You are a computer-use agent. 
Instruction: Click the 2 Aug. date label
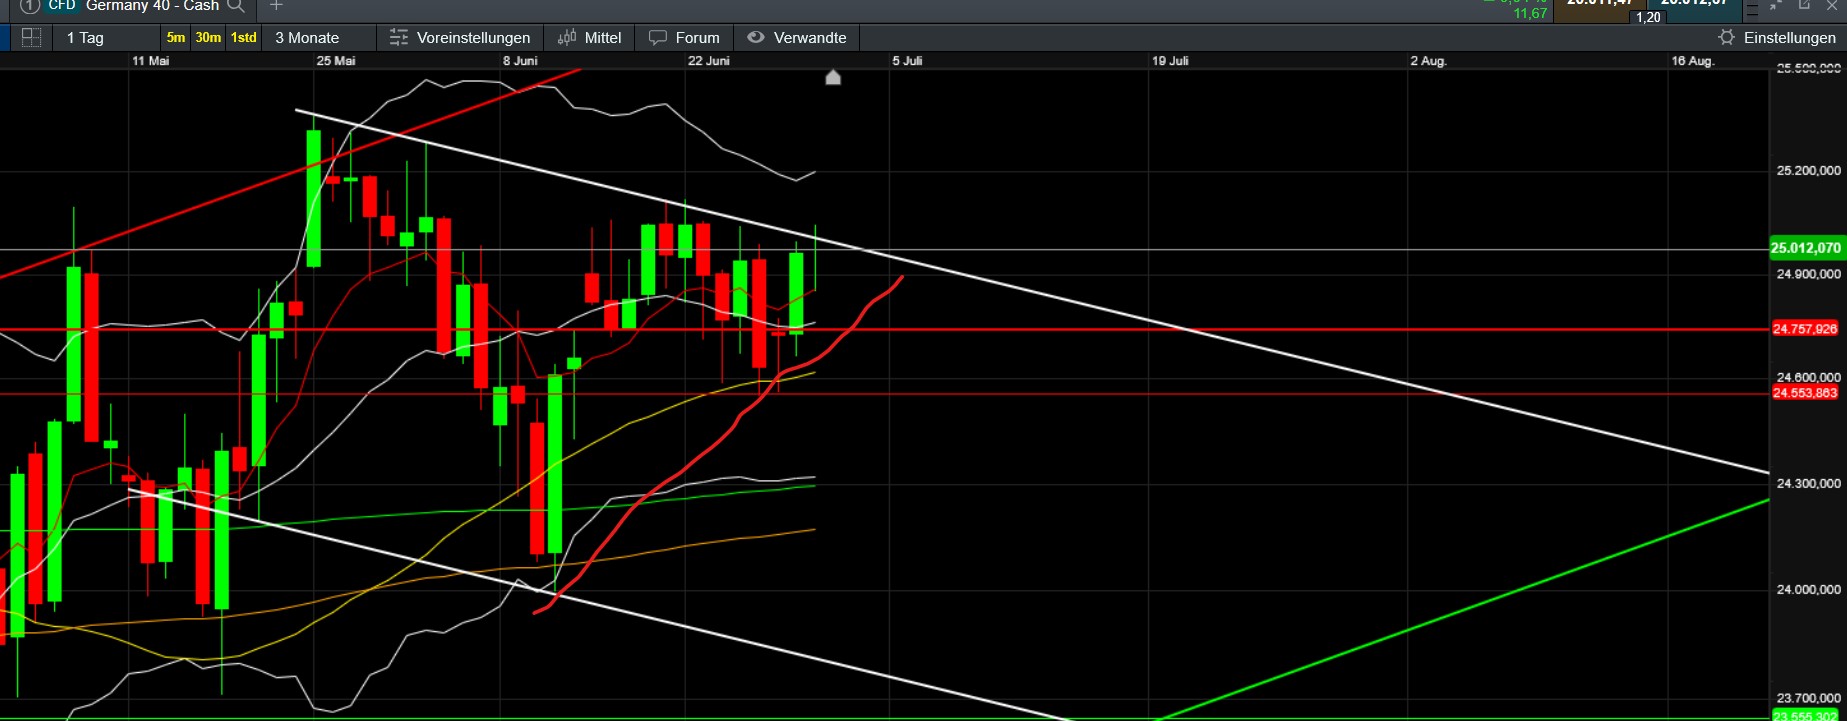1428,61
